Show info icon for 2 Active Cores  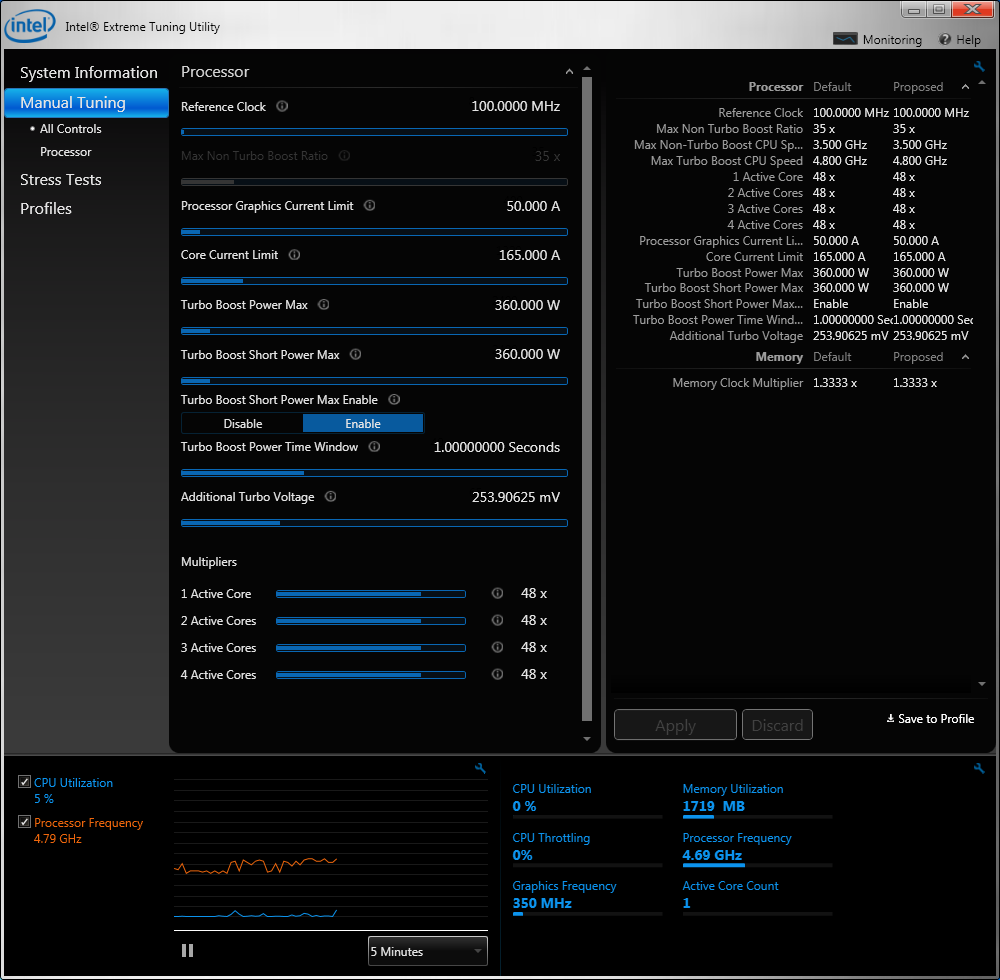tap(497, 620)
